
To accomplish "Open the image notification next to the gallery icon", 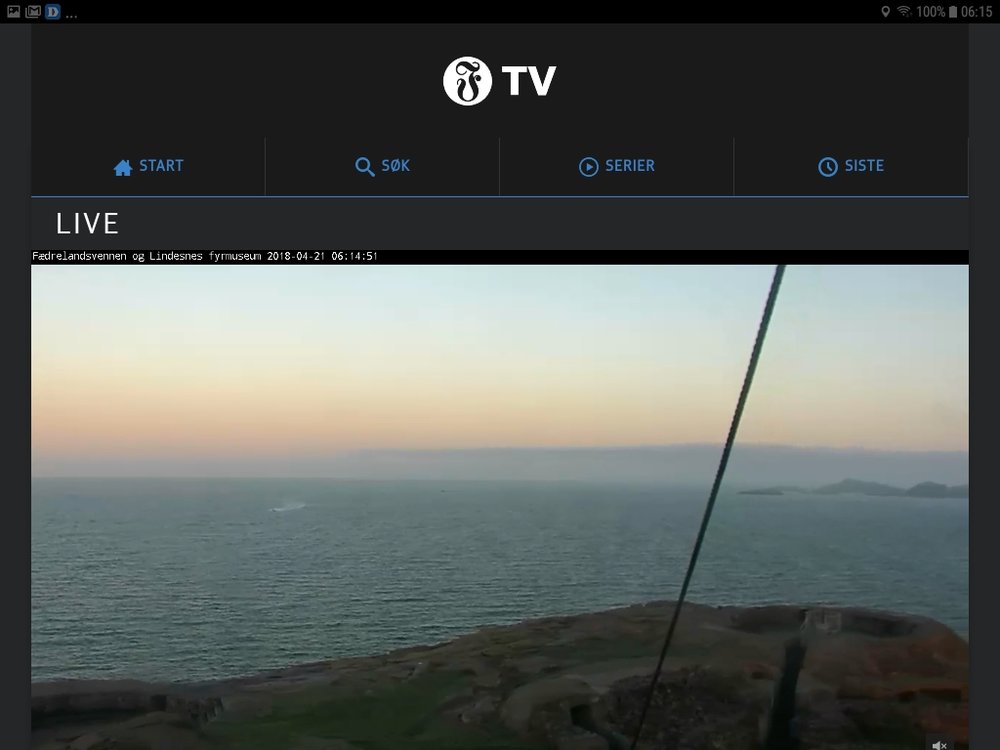I will tap(33, 11).
